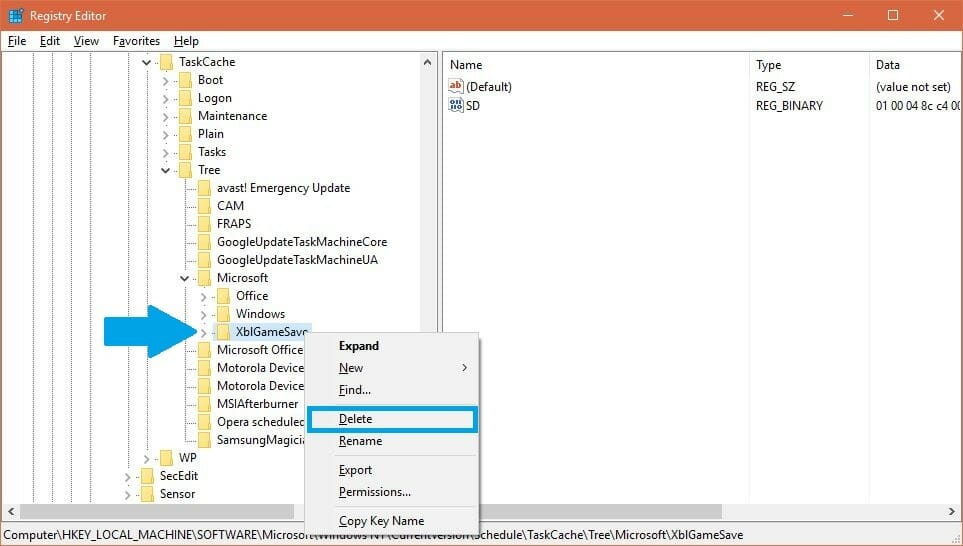Expand the WP key

point(146,458)
